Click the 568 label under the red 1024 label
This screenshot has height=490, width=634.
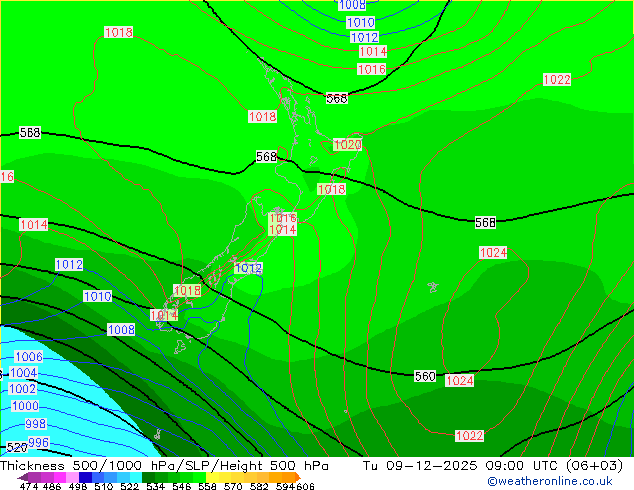click(x=485, y=222)
